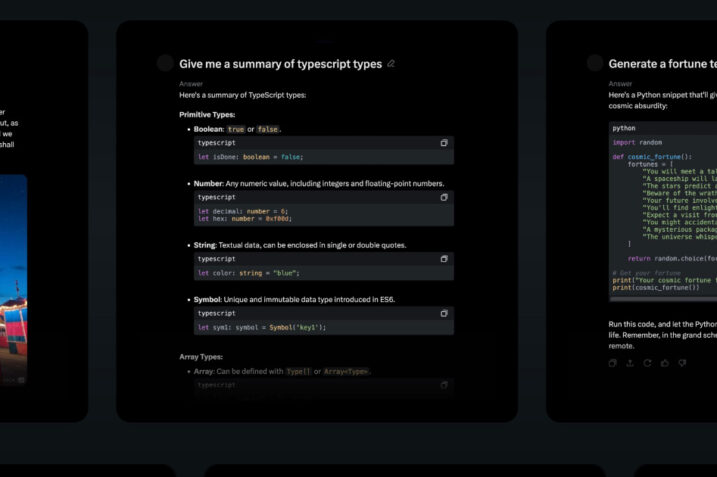
Task: Click the "Generate a fortune" card heading
Action: coord(661,64)
